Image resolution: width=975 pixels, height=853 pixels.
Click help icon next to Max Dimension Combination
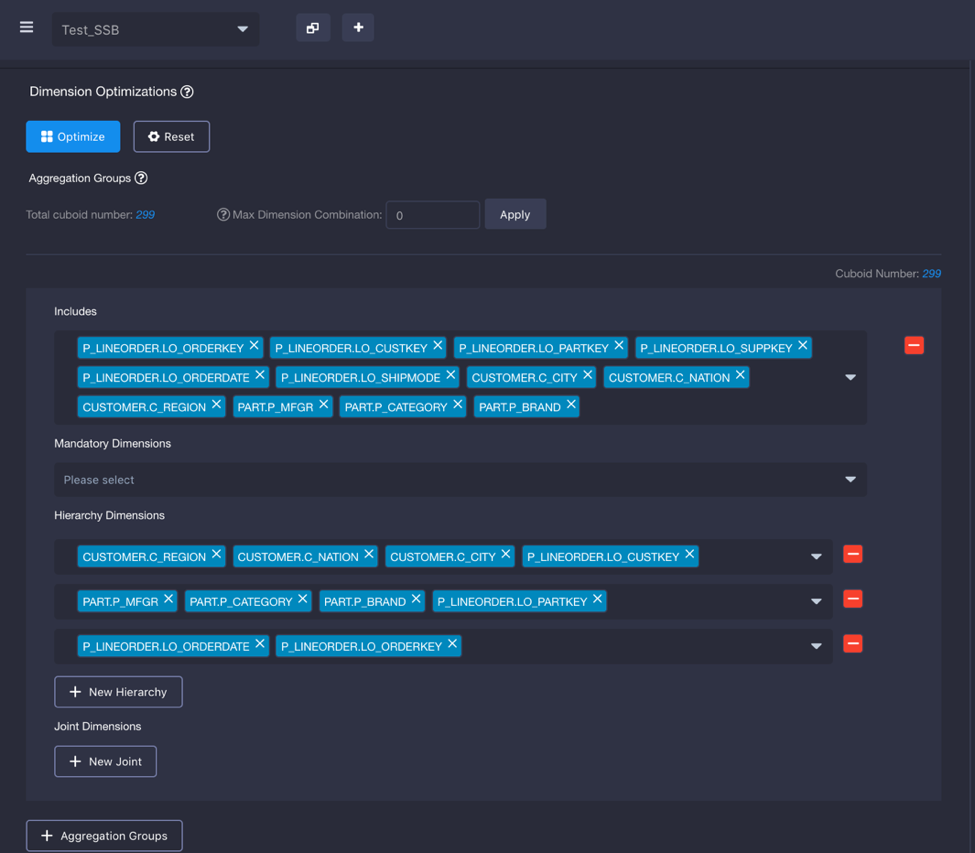pyautogui.click(x=223, y=215)
